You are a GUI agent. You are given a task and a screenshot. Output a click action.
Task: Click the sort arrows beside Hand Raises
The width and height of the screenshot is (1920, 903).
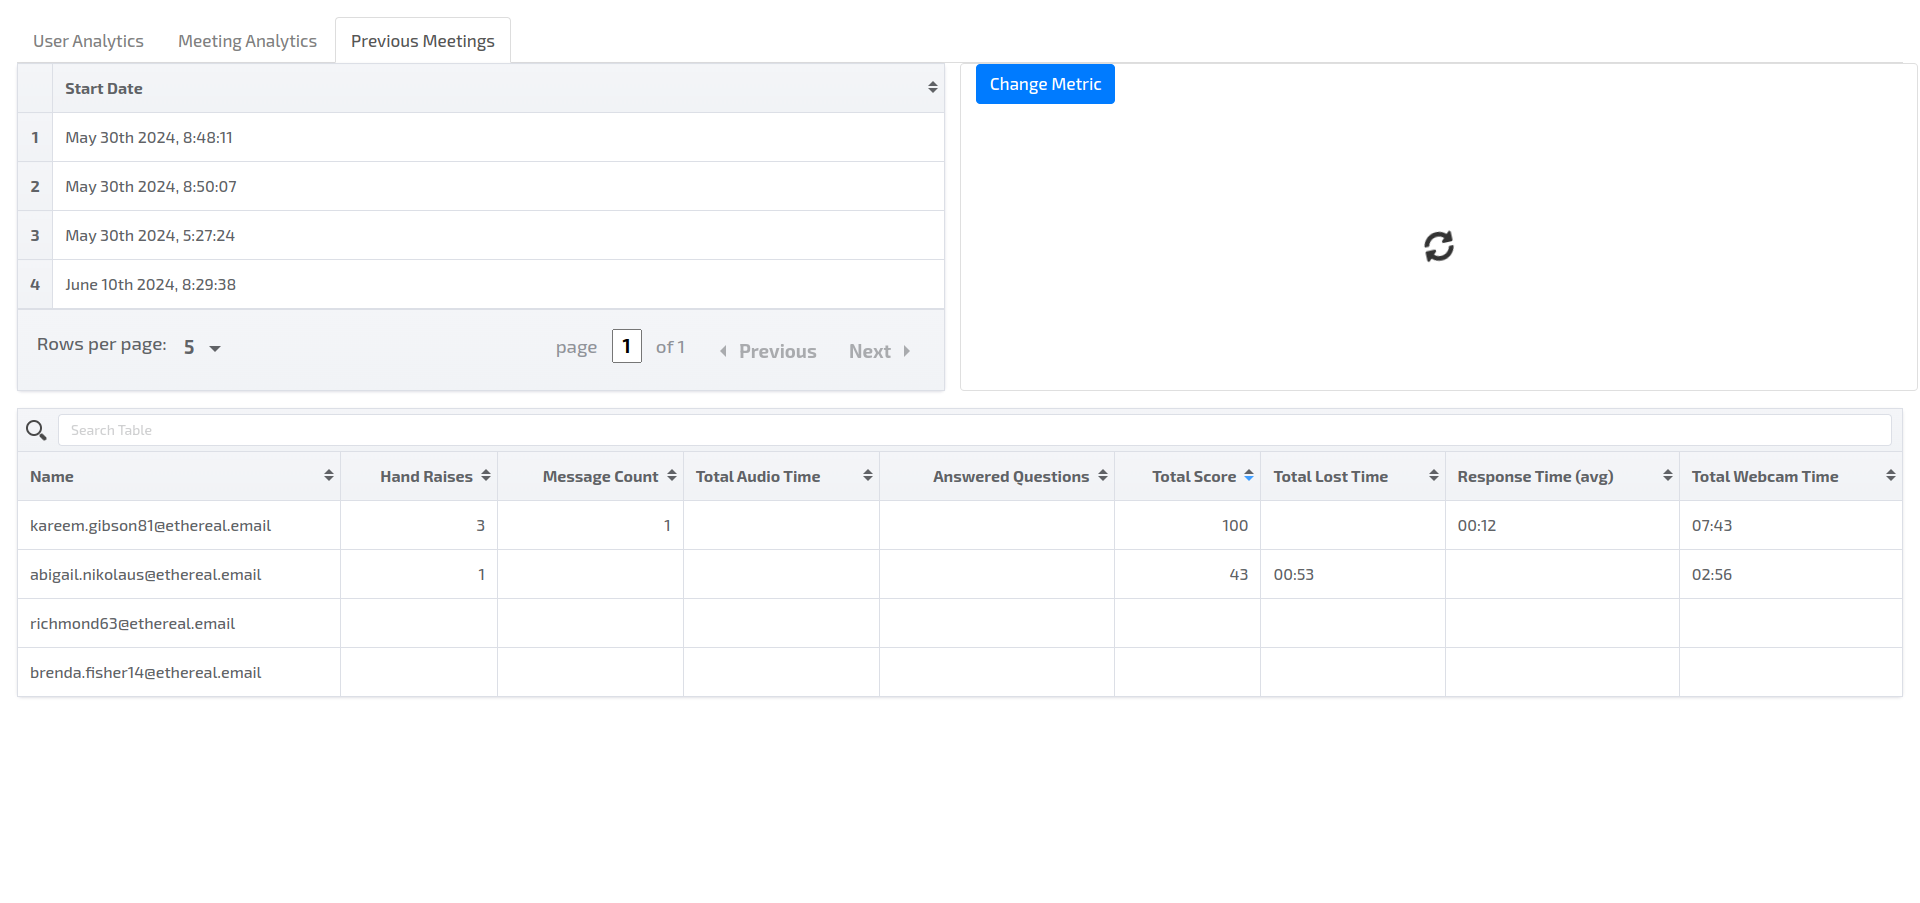tap(486, 476)
